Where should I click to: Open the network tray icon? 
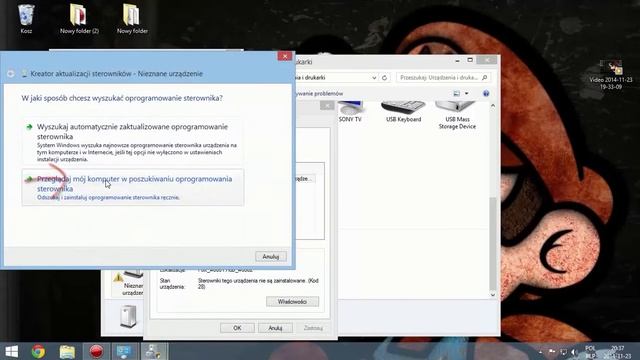[563, 351]
